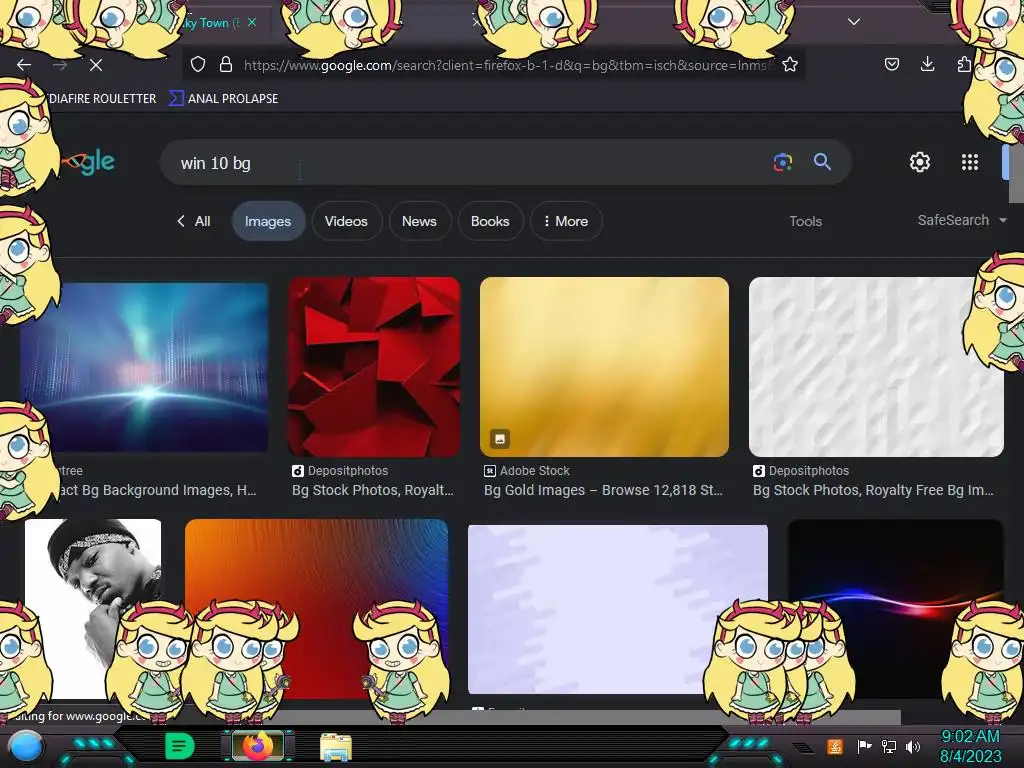Screen dimensions: 1024x768
Task: Open DIAFIRE ROULETTER bookmark
Action: click(102, 98)
